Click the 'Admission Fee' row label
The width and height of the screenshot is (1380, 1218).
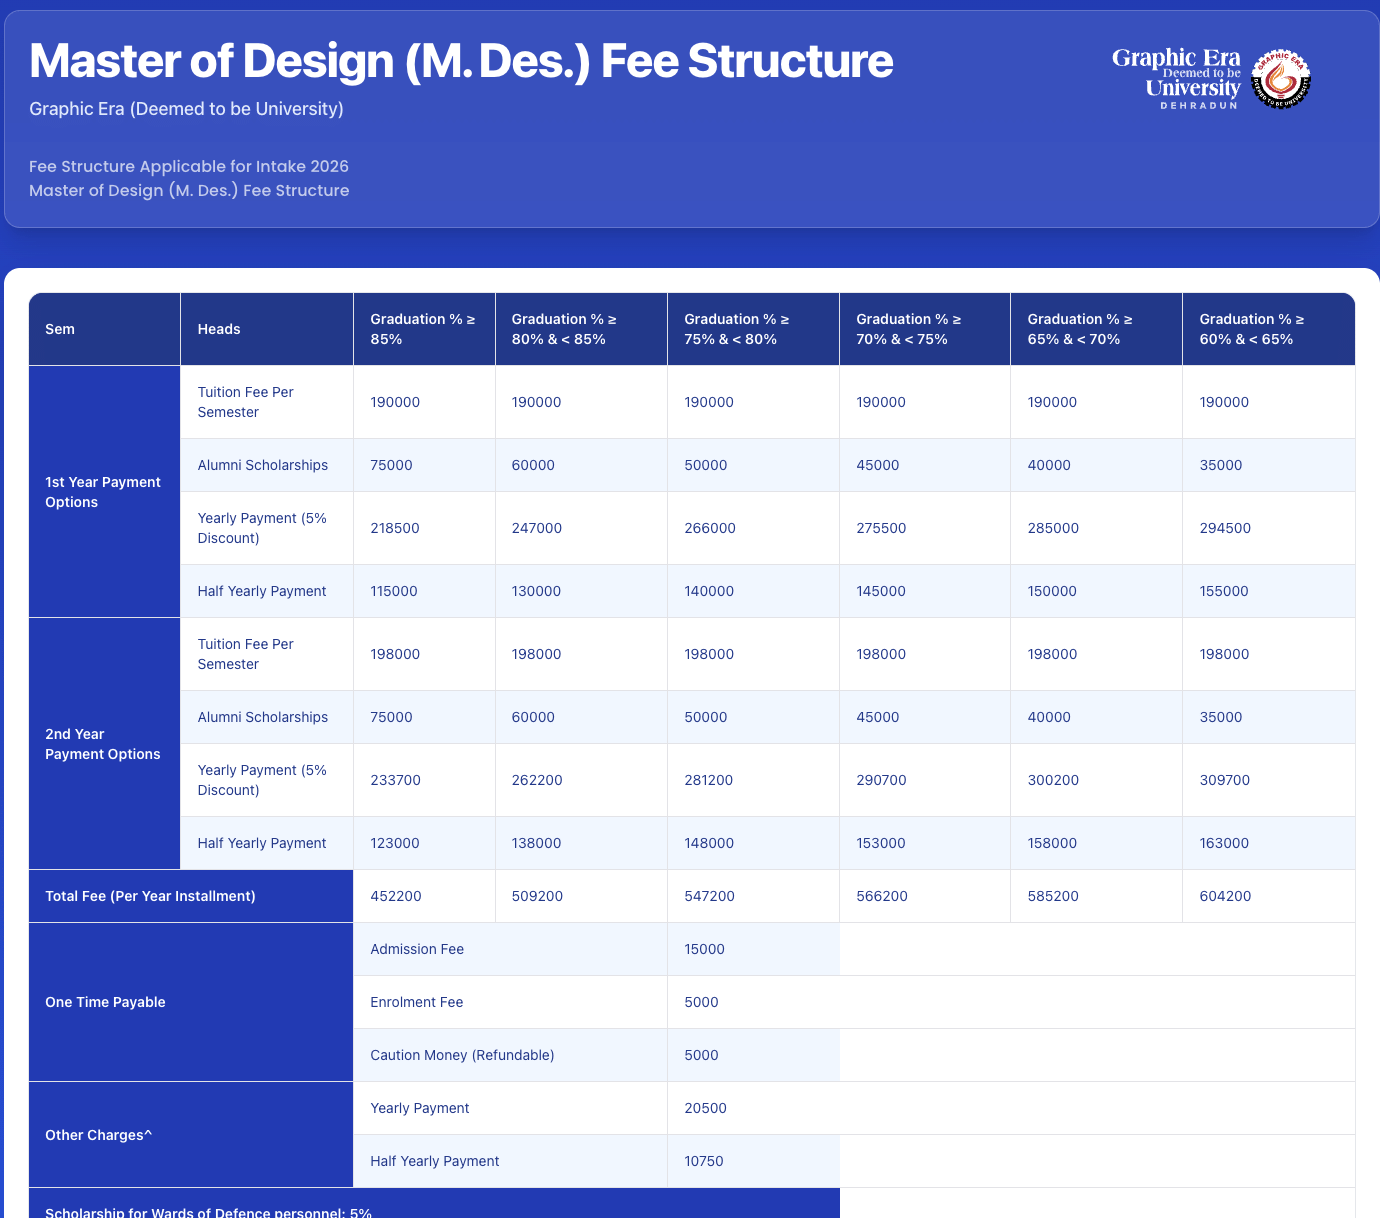417,949
